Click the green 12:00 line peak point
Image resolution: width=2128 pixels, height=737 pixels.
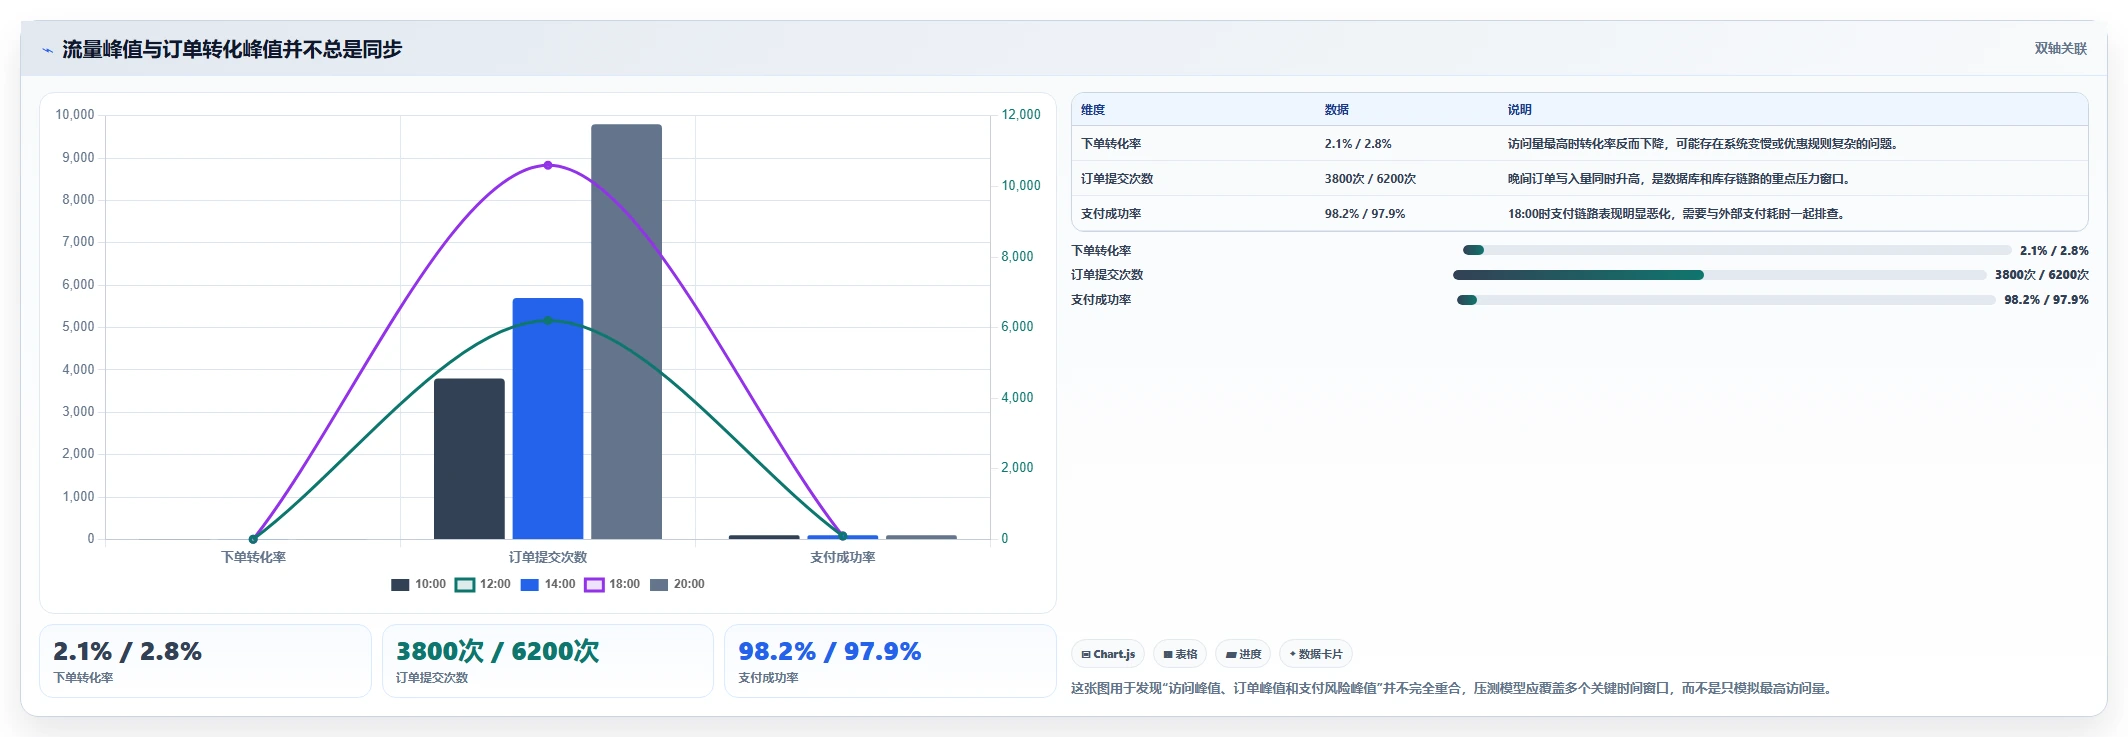pos(548,320)
